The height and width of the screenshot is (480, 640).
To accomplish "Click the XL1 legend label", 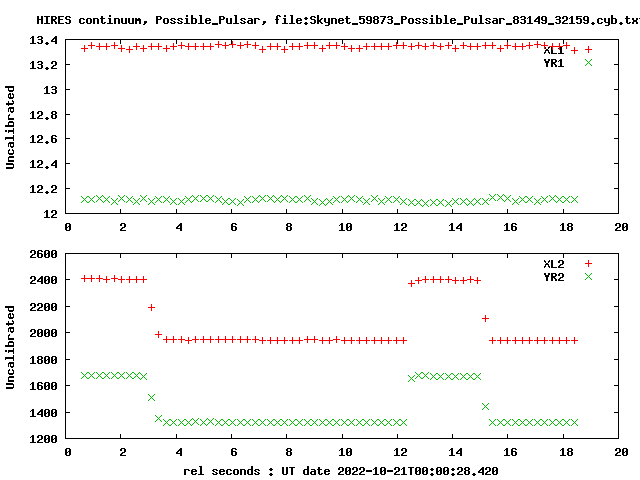I will click(553, 50).
